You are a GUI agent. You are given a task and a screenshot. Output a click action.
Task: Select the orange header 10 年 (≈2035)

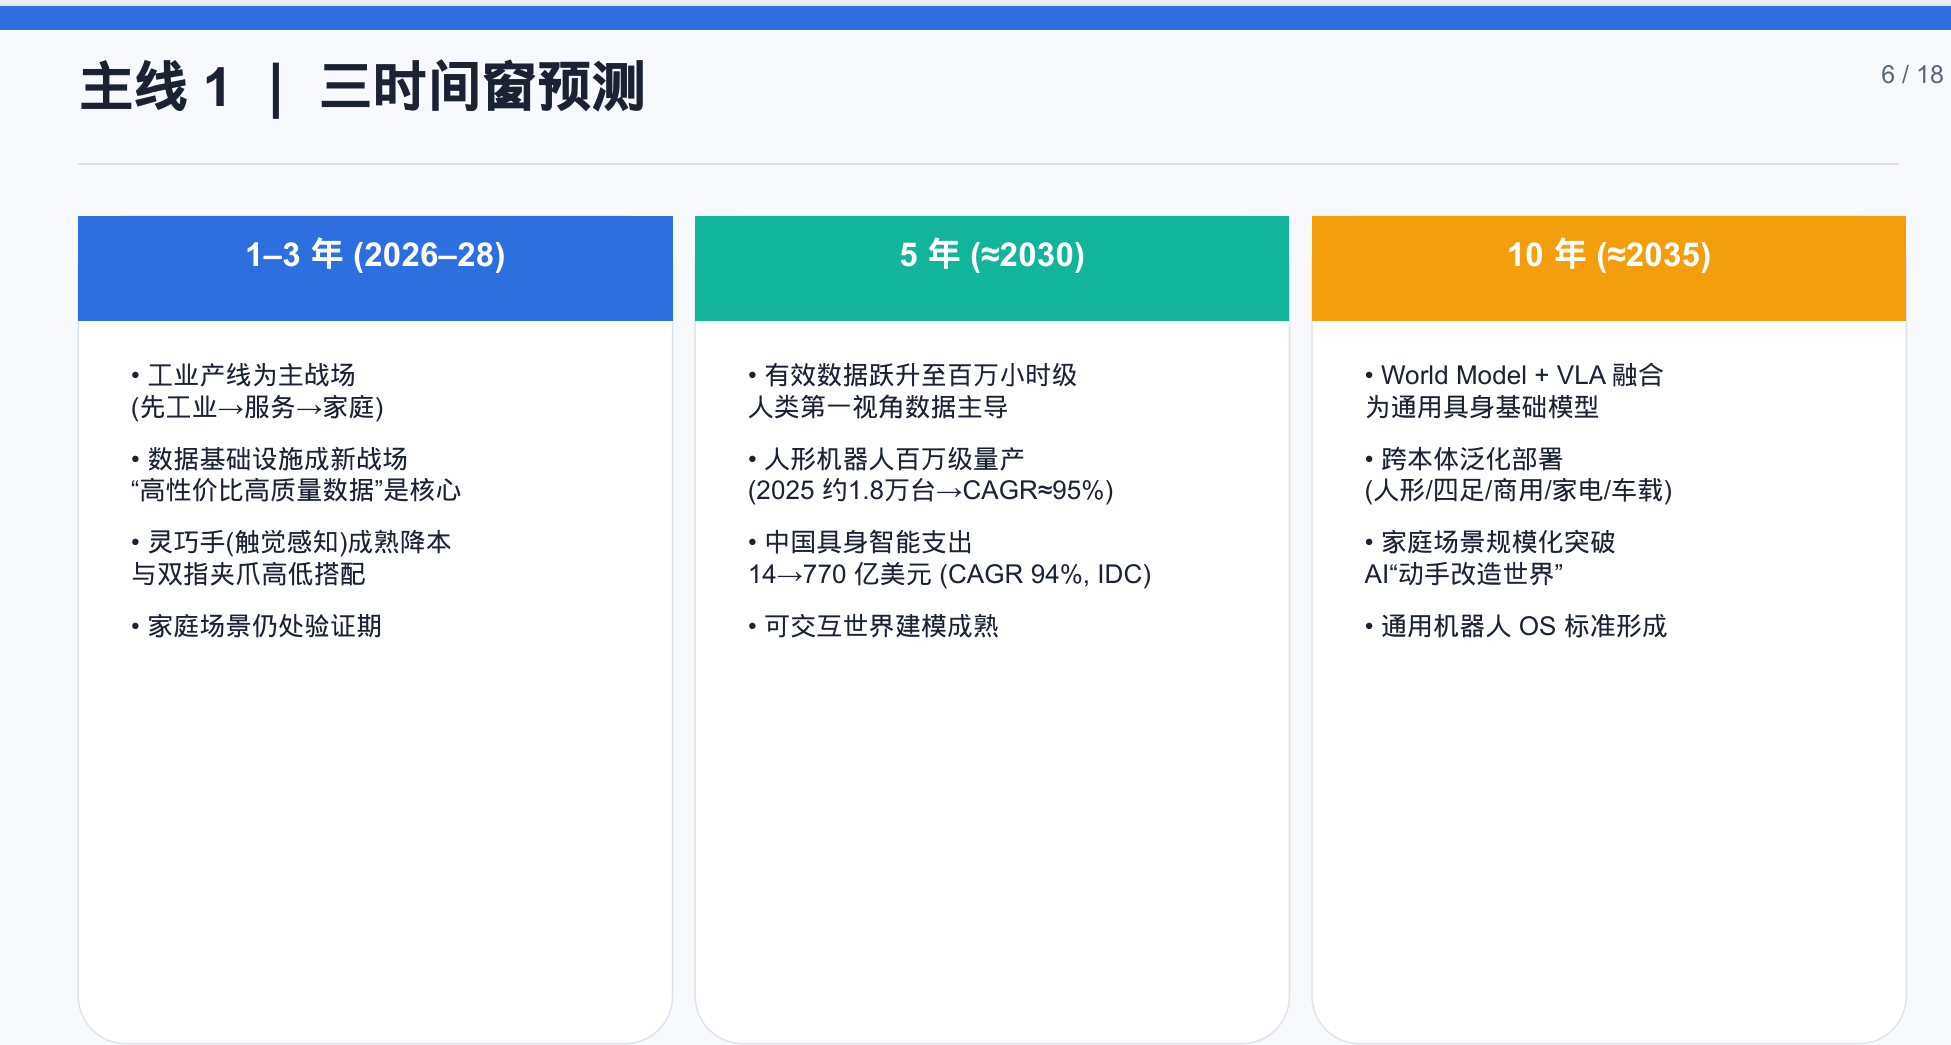pos(1609,268)
